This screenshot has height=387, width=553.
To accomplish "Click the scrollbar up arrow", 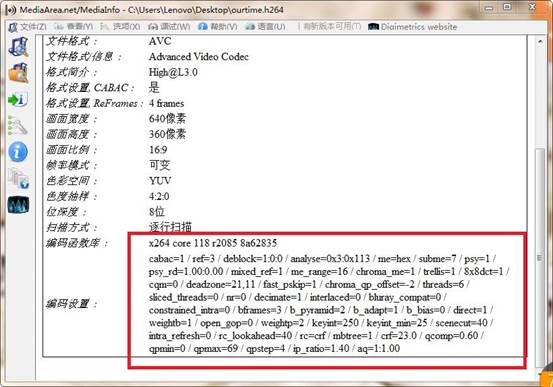I will point(540,41).
